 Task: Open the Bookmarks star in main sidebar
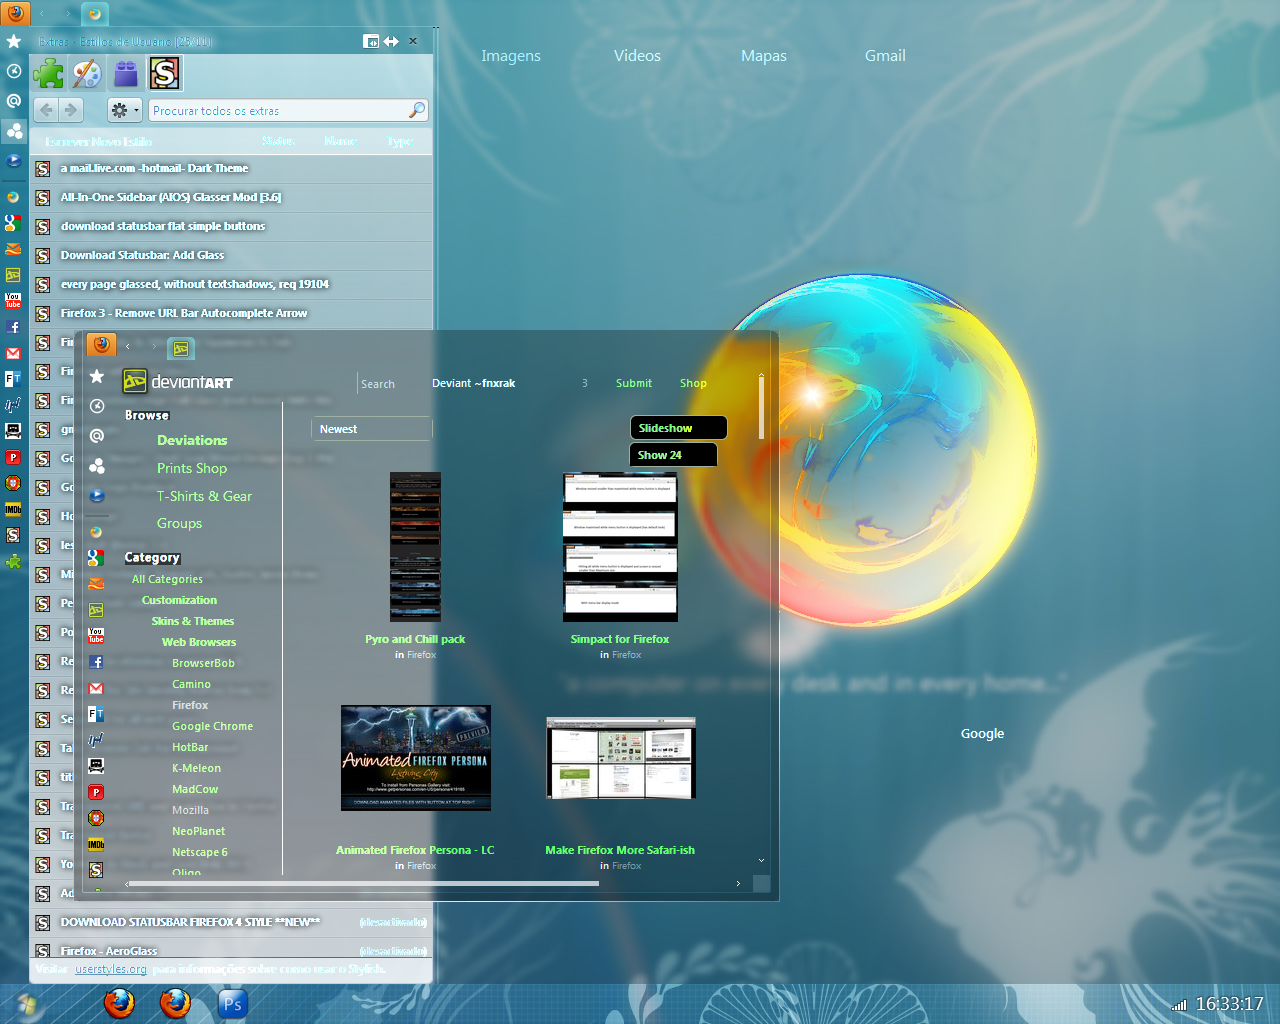coord(14,41)
